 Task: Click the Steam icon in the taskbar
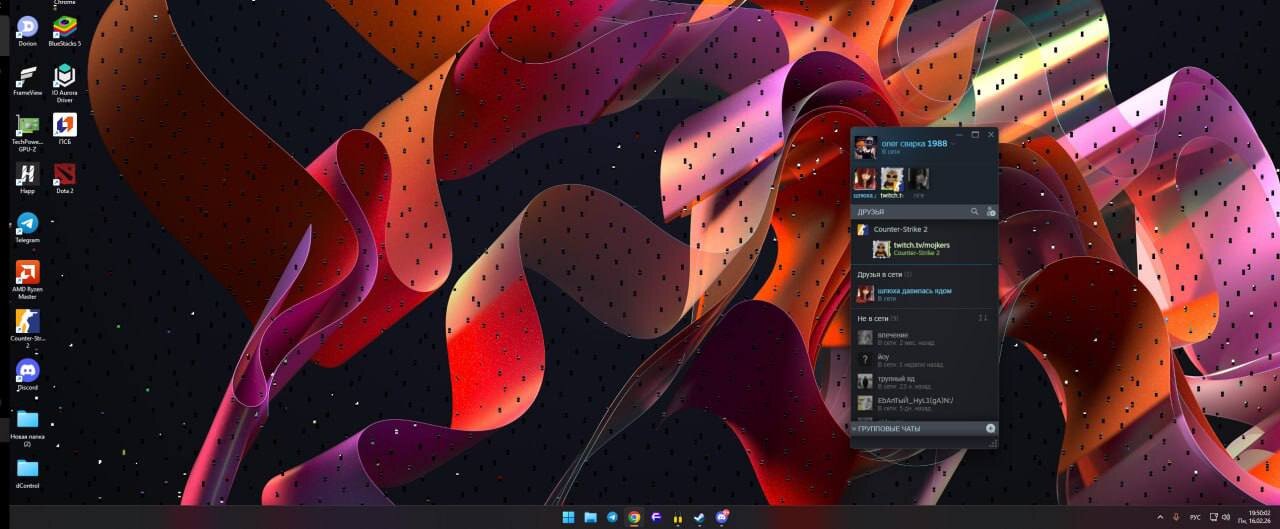click(699, 517)
